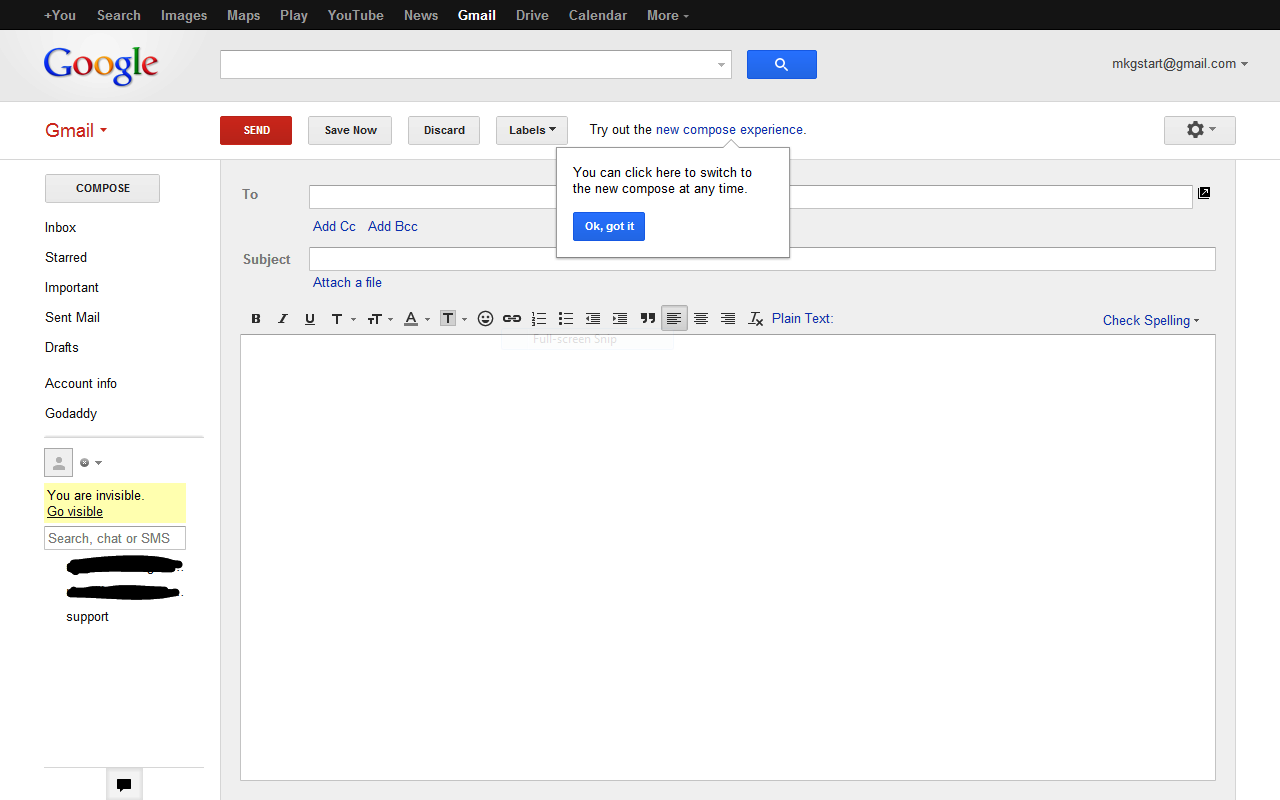
Task: Insert an emoticon
Action: pyautogui.click(x=485, y=319)
